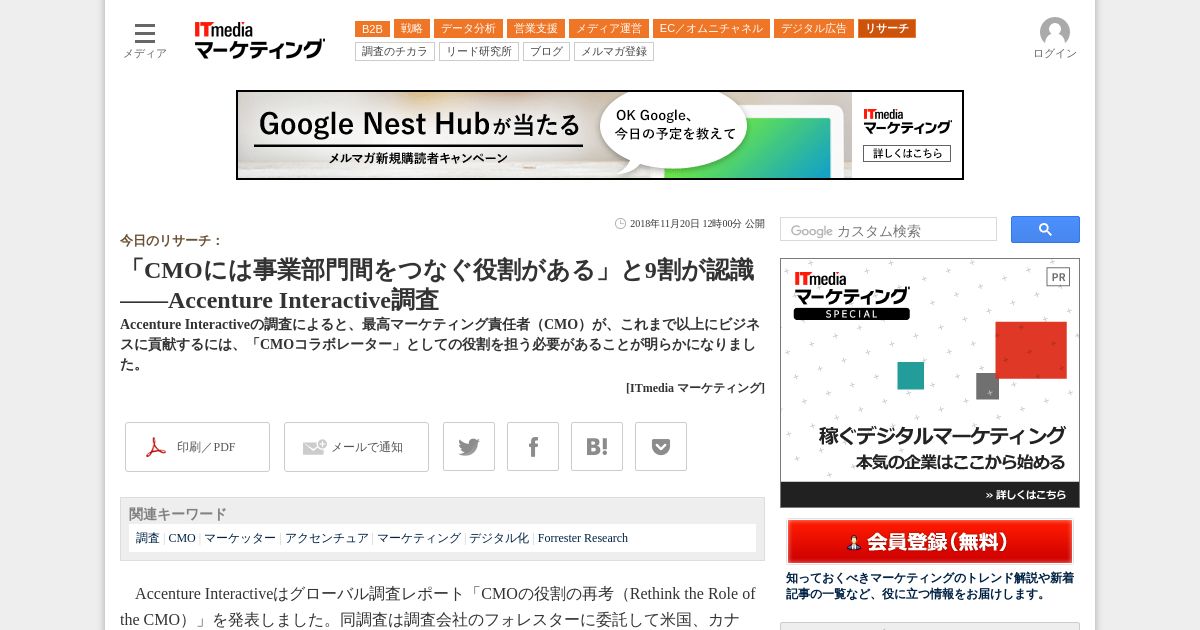Open 稼ぐデジタルマーケティング special ad
Viewport: 1200px width, 630px height.
[x=930, y=383]
